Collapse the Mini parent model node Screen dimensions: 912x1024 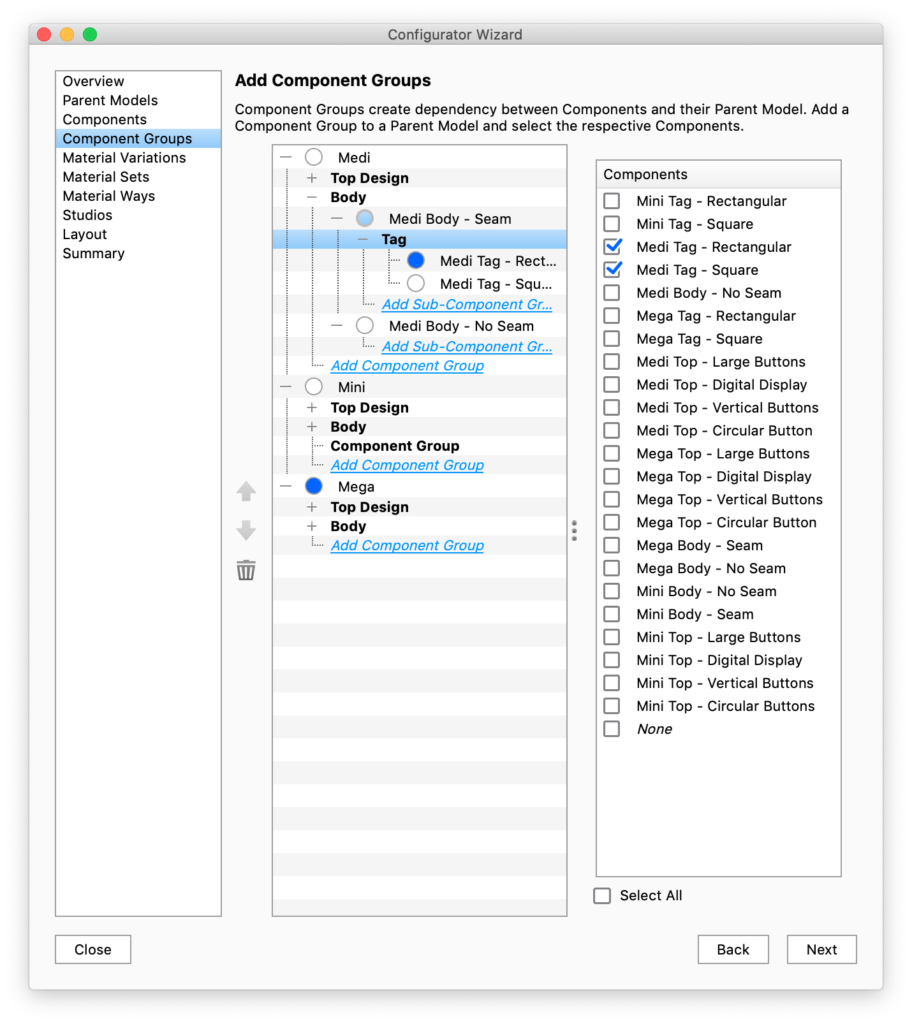(x=287, y=387)
